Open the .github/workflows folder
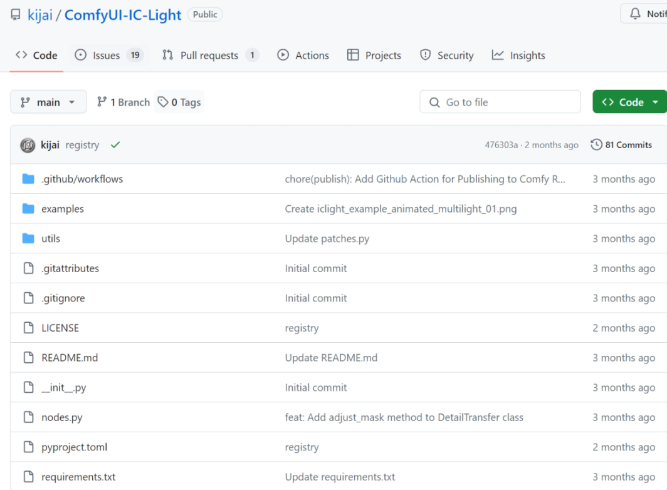Image resolution: width=667 pixels, height=490 pixels. click(x=82, y=179)
